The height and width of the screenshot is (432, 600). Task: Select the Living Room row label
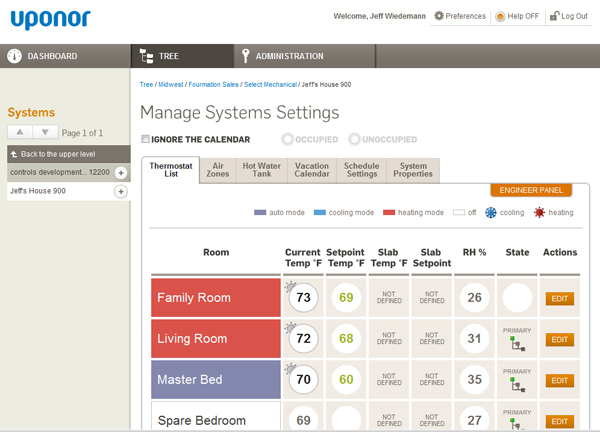click(216, 339)
